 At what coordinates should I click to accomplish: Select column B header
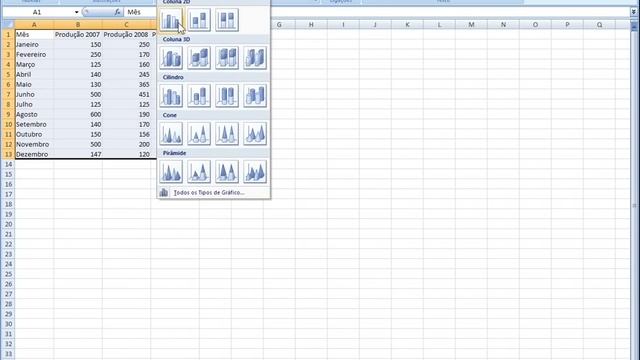78,24
